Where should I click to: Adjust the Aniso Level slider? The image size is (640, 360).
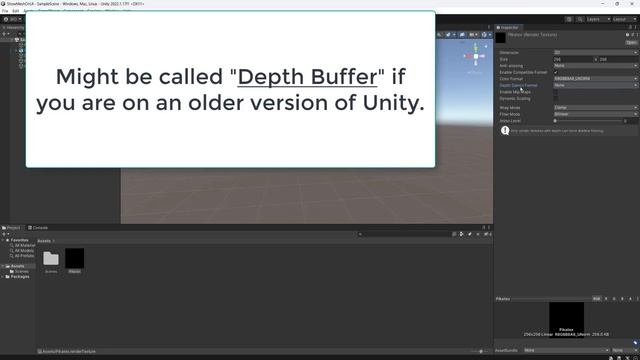[588, 121]
